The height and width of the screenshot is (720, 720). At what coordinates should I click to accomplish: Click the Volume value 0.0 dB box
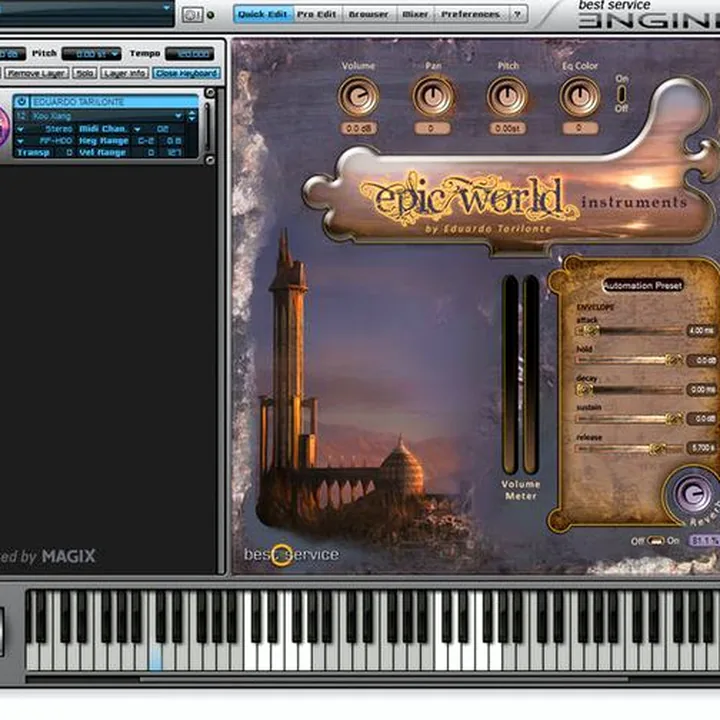pos(359,129)
